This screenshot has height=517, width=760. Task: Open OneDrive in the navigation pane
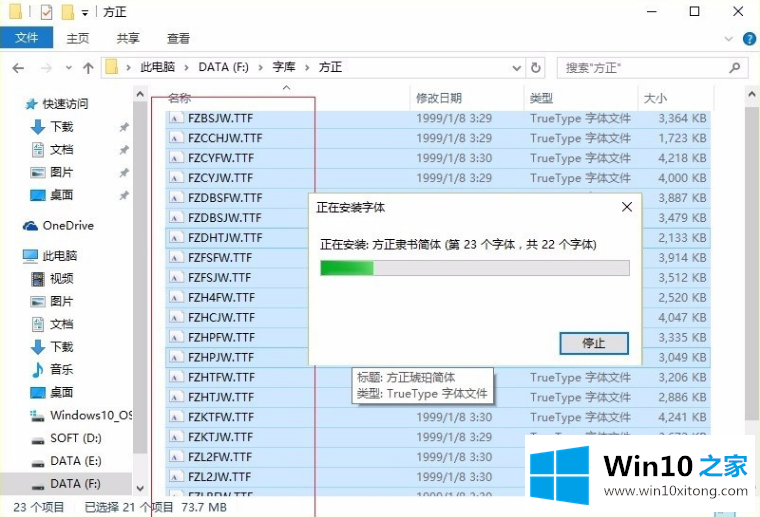coord(68,226)
